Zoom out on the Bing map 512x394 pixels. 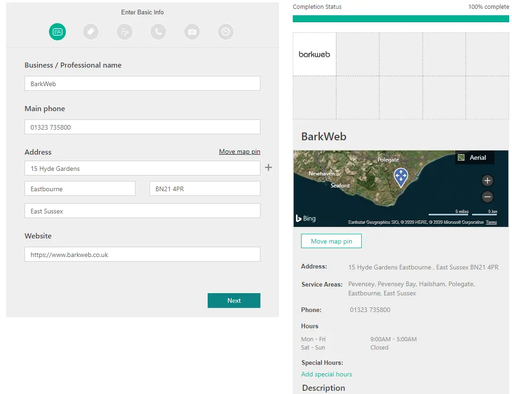point(487,197)
